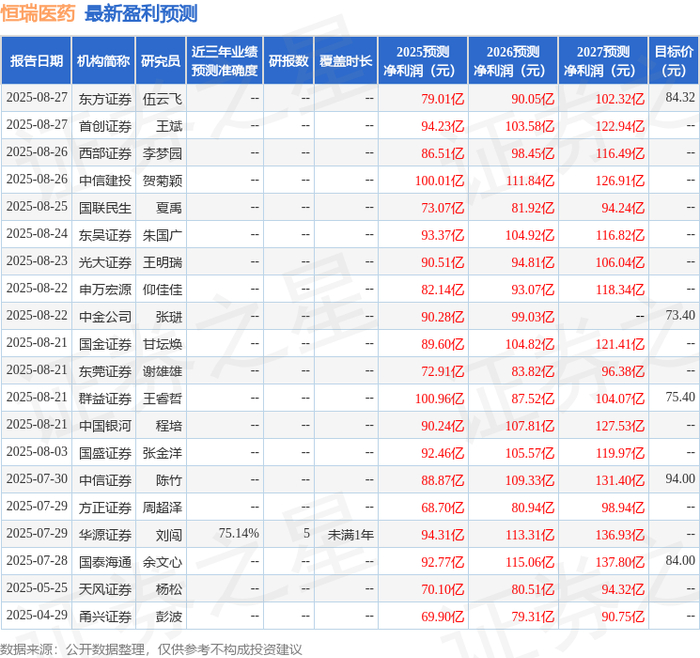700x658 pixels.
Task: Click researcher name 王睿哲
Action: [162, 399]
